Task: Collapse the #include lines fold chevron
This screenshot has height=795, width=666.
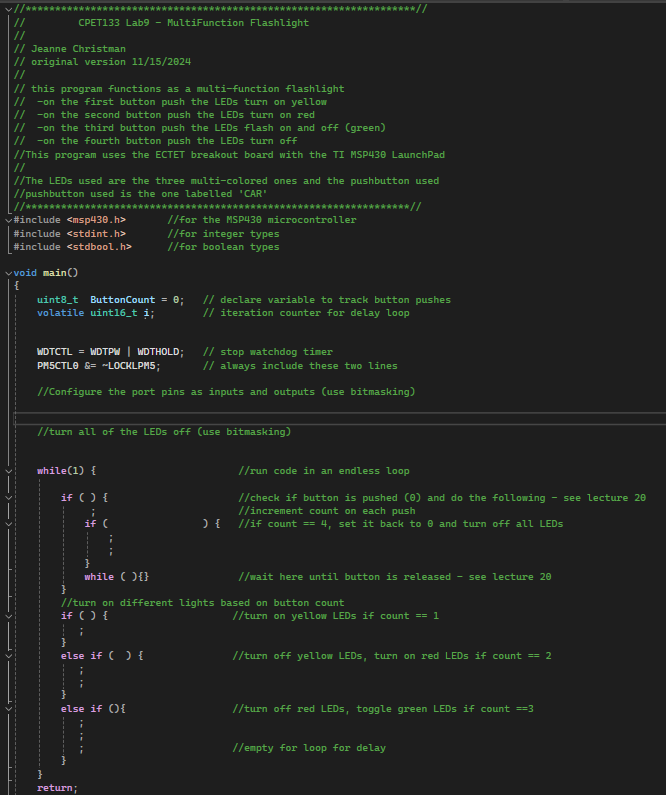Action: 9,220
